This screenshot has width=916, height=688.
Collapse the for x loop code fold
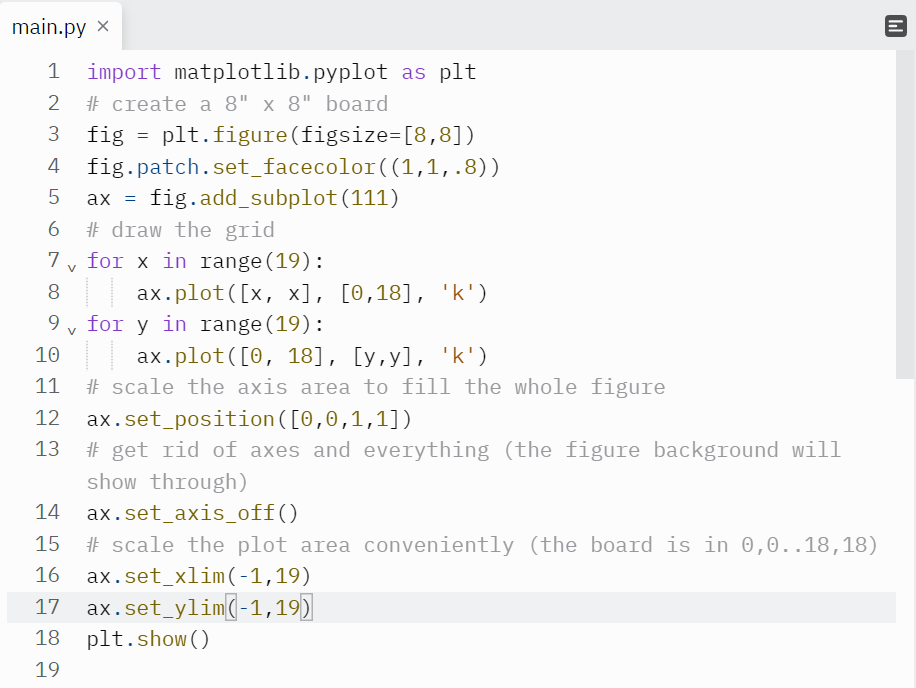click(x=71, y=265)
